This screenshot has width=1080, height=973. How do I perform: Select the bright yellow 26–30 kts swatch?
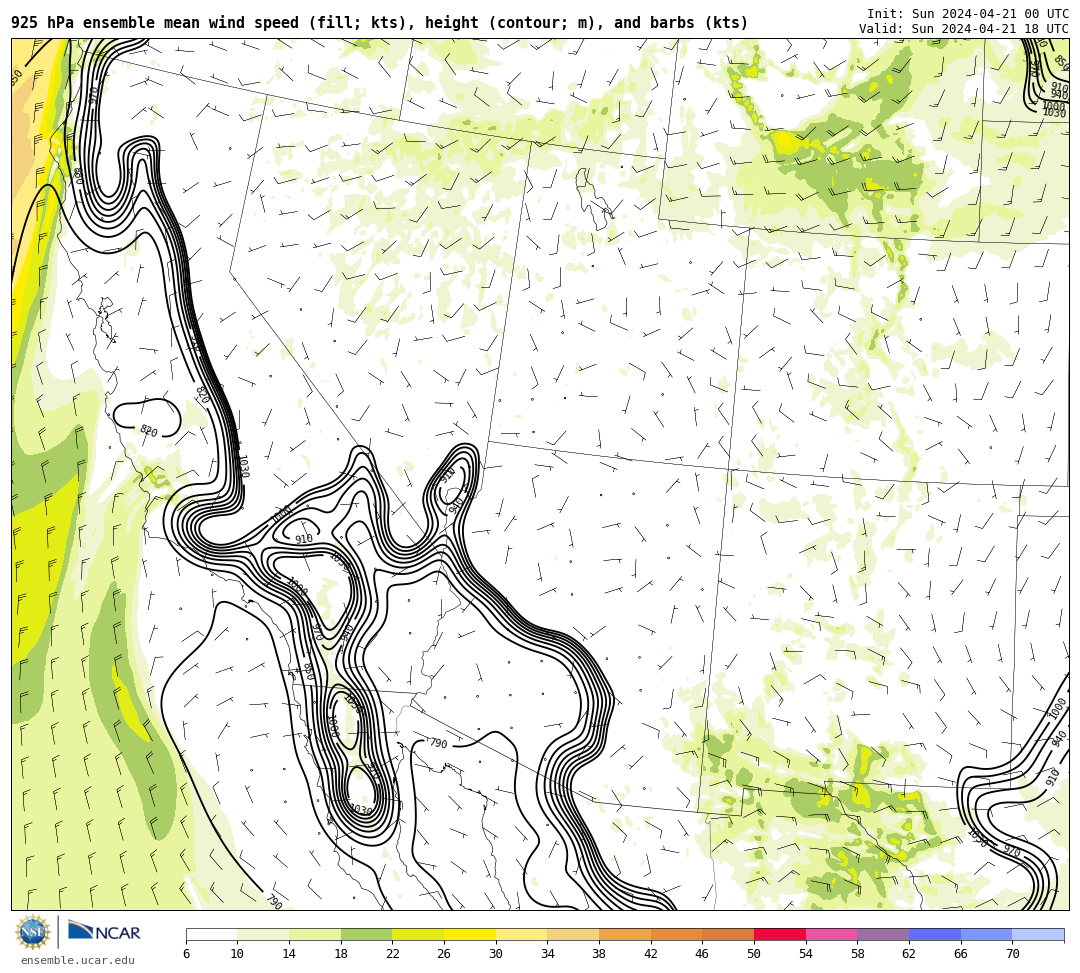tap(470, 934)
